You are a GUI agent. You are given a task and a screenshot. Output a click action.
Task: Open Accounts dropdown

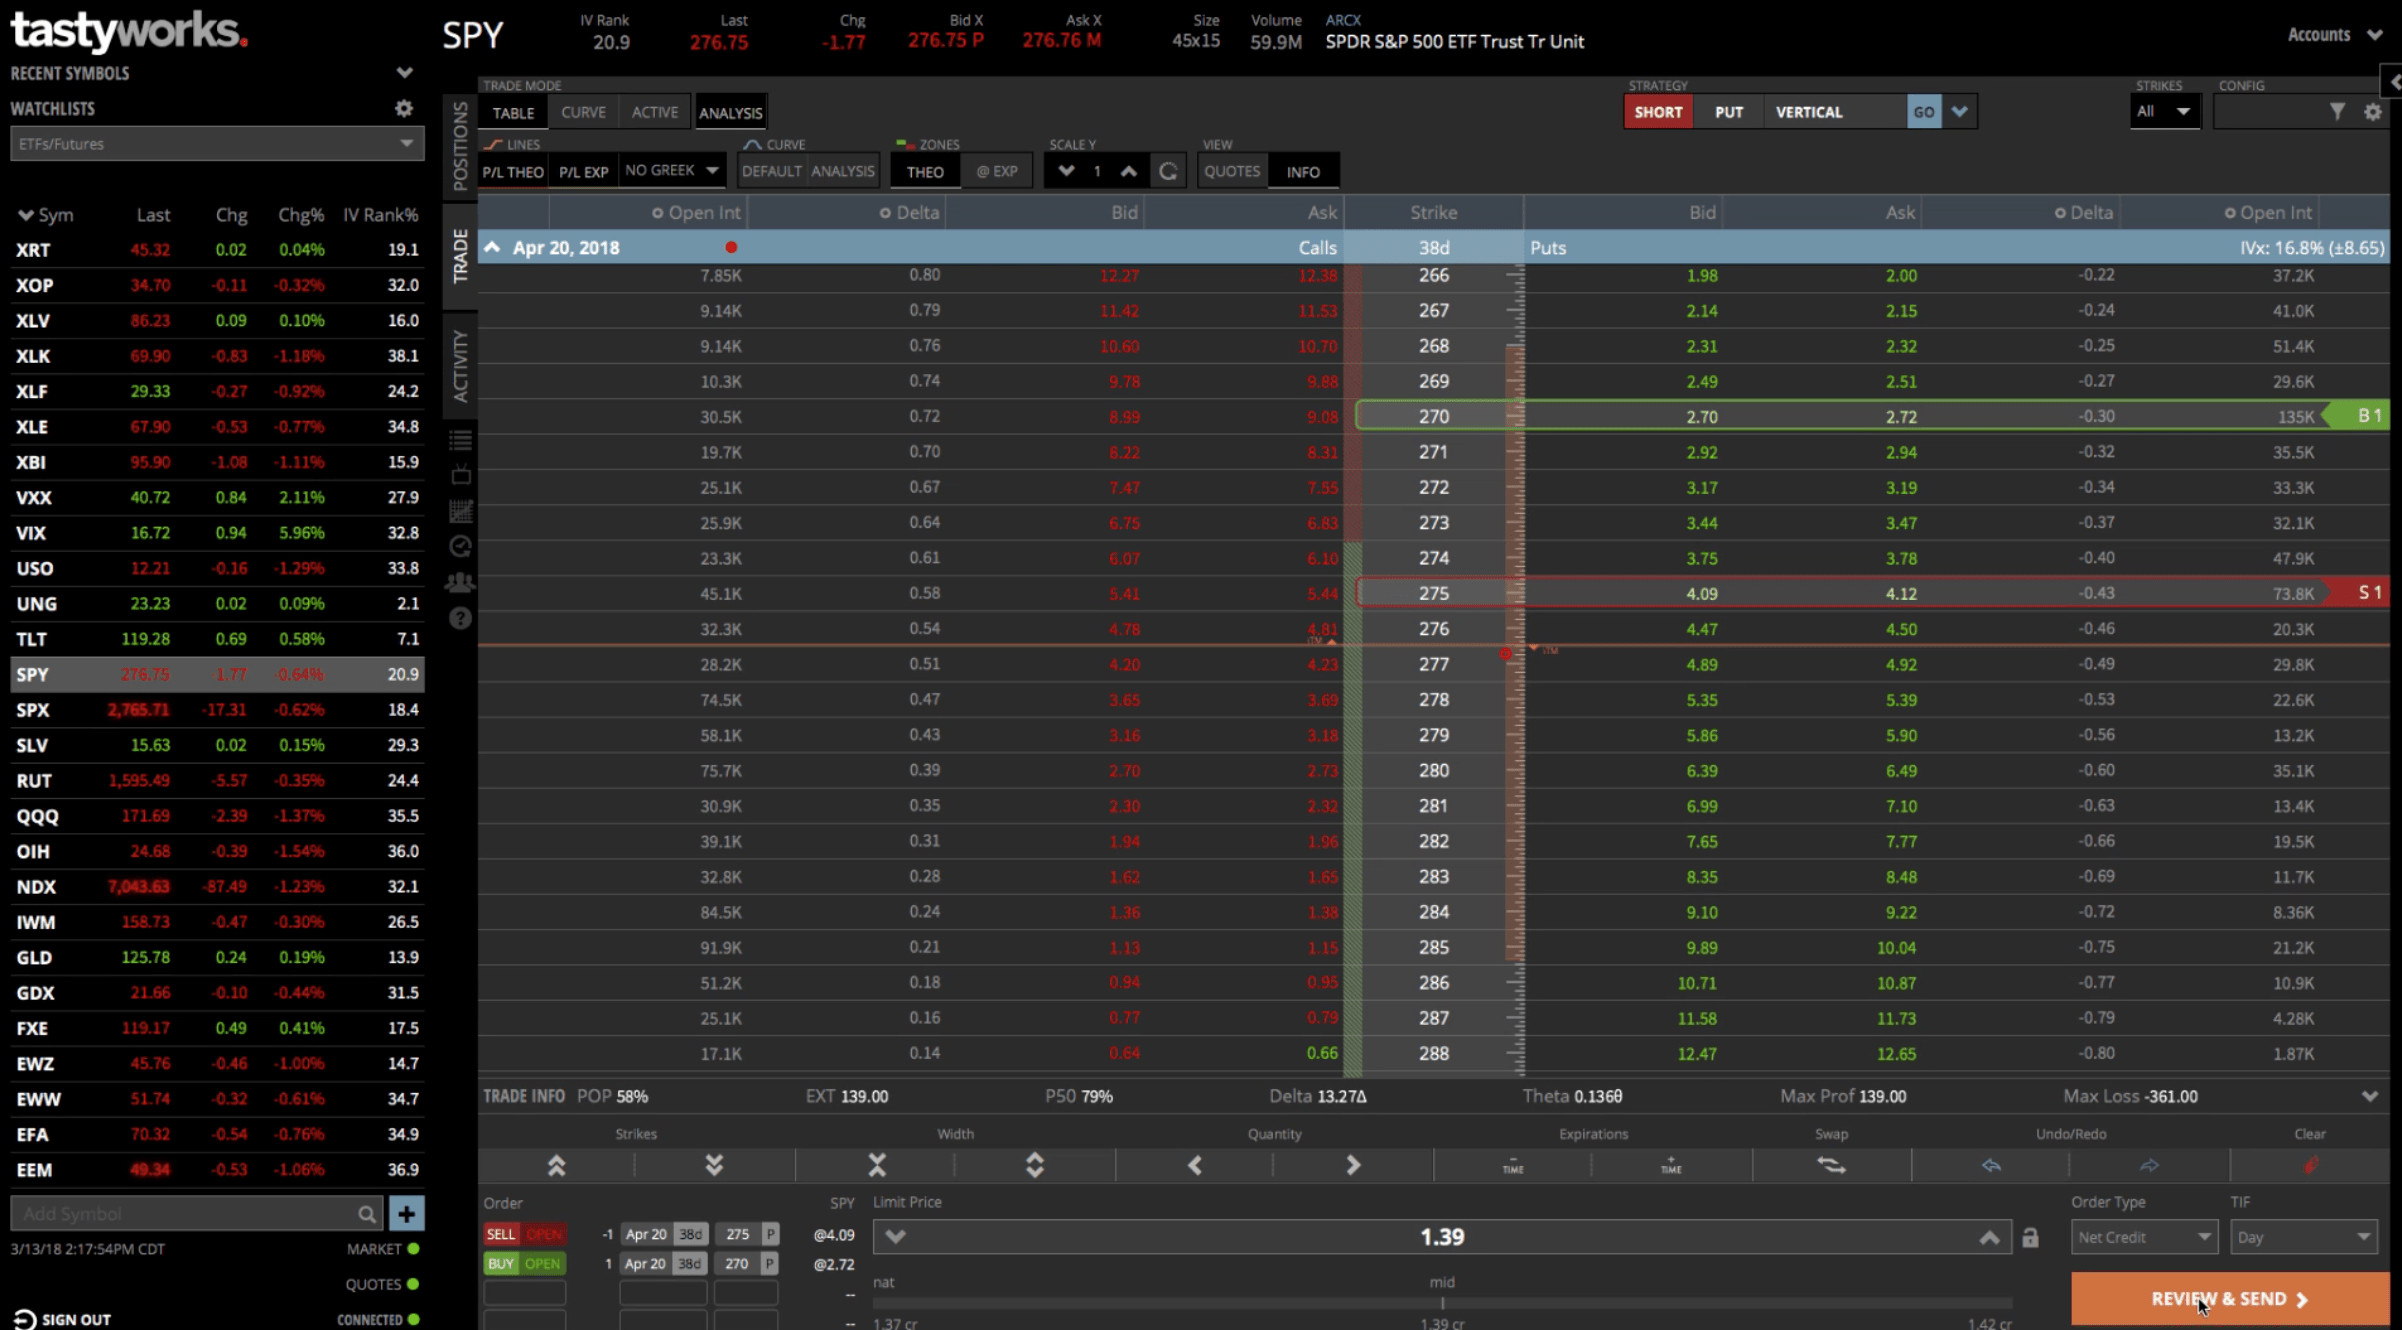click(2334, 35)
